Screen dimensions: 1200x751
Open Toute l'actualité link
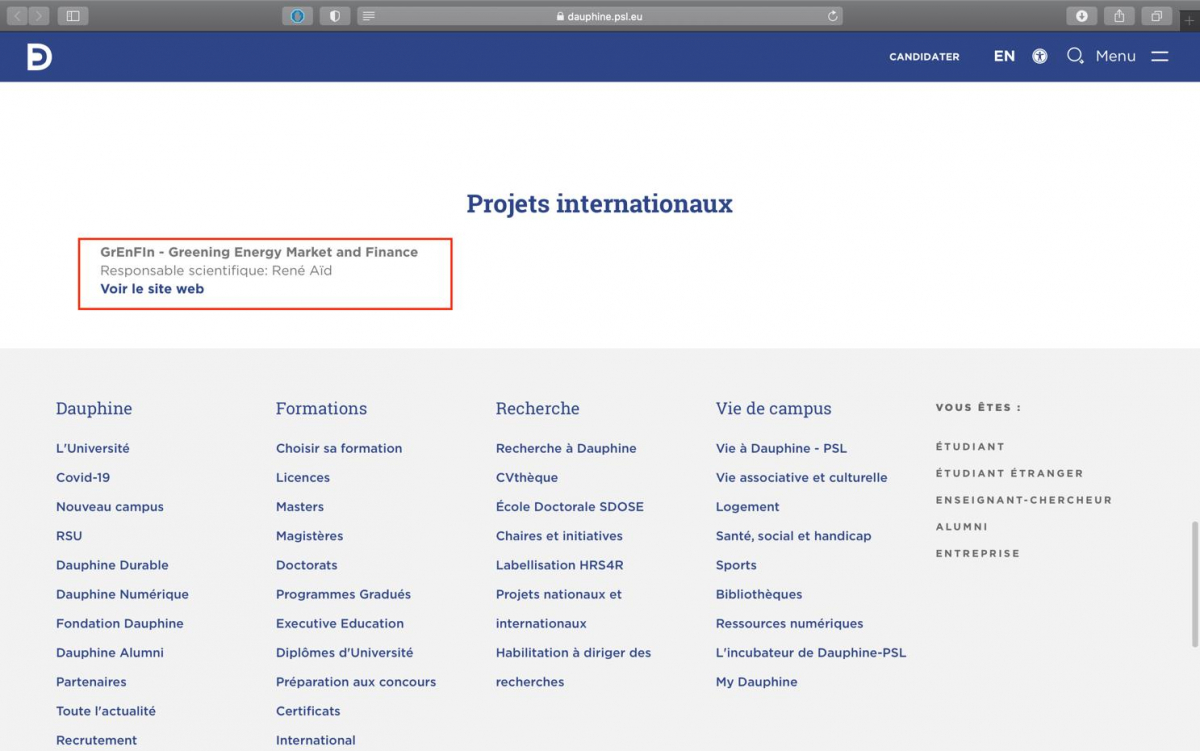click(106, 711)
